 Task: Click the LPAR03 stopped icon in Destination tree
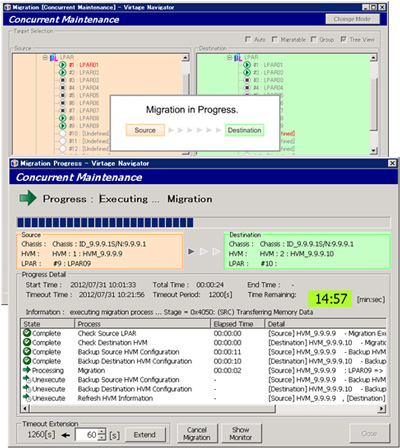(247, 80)
